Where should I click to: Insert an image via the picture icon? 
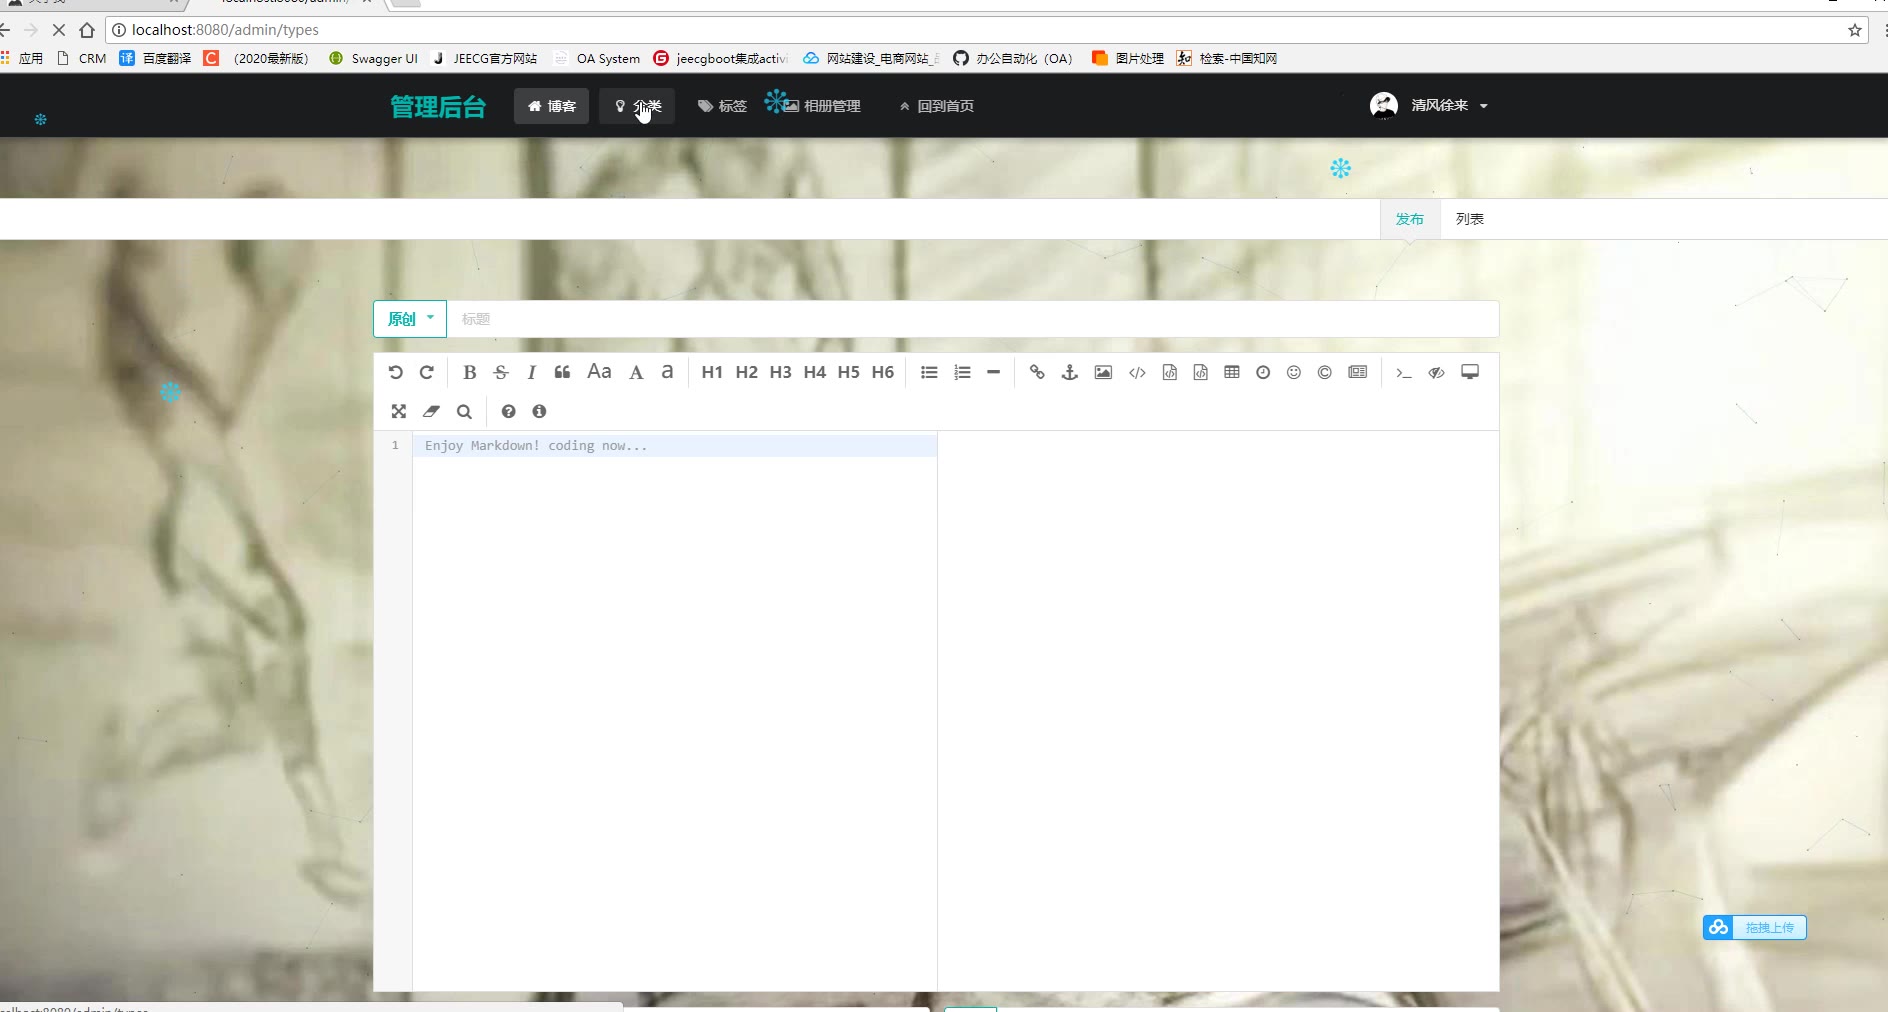[1103, 372]
